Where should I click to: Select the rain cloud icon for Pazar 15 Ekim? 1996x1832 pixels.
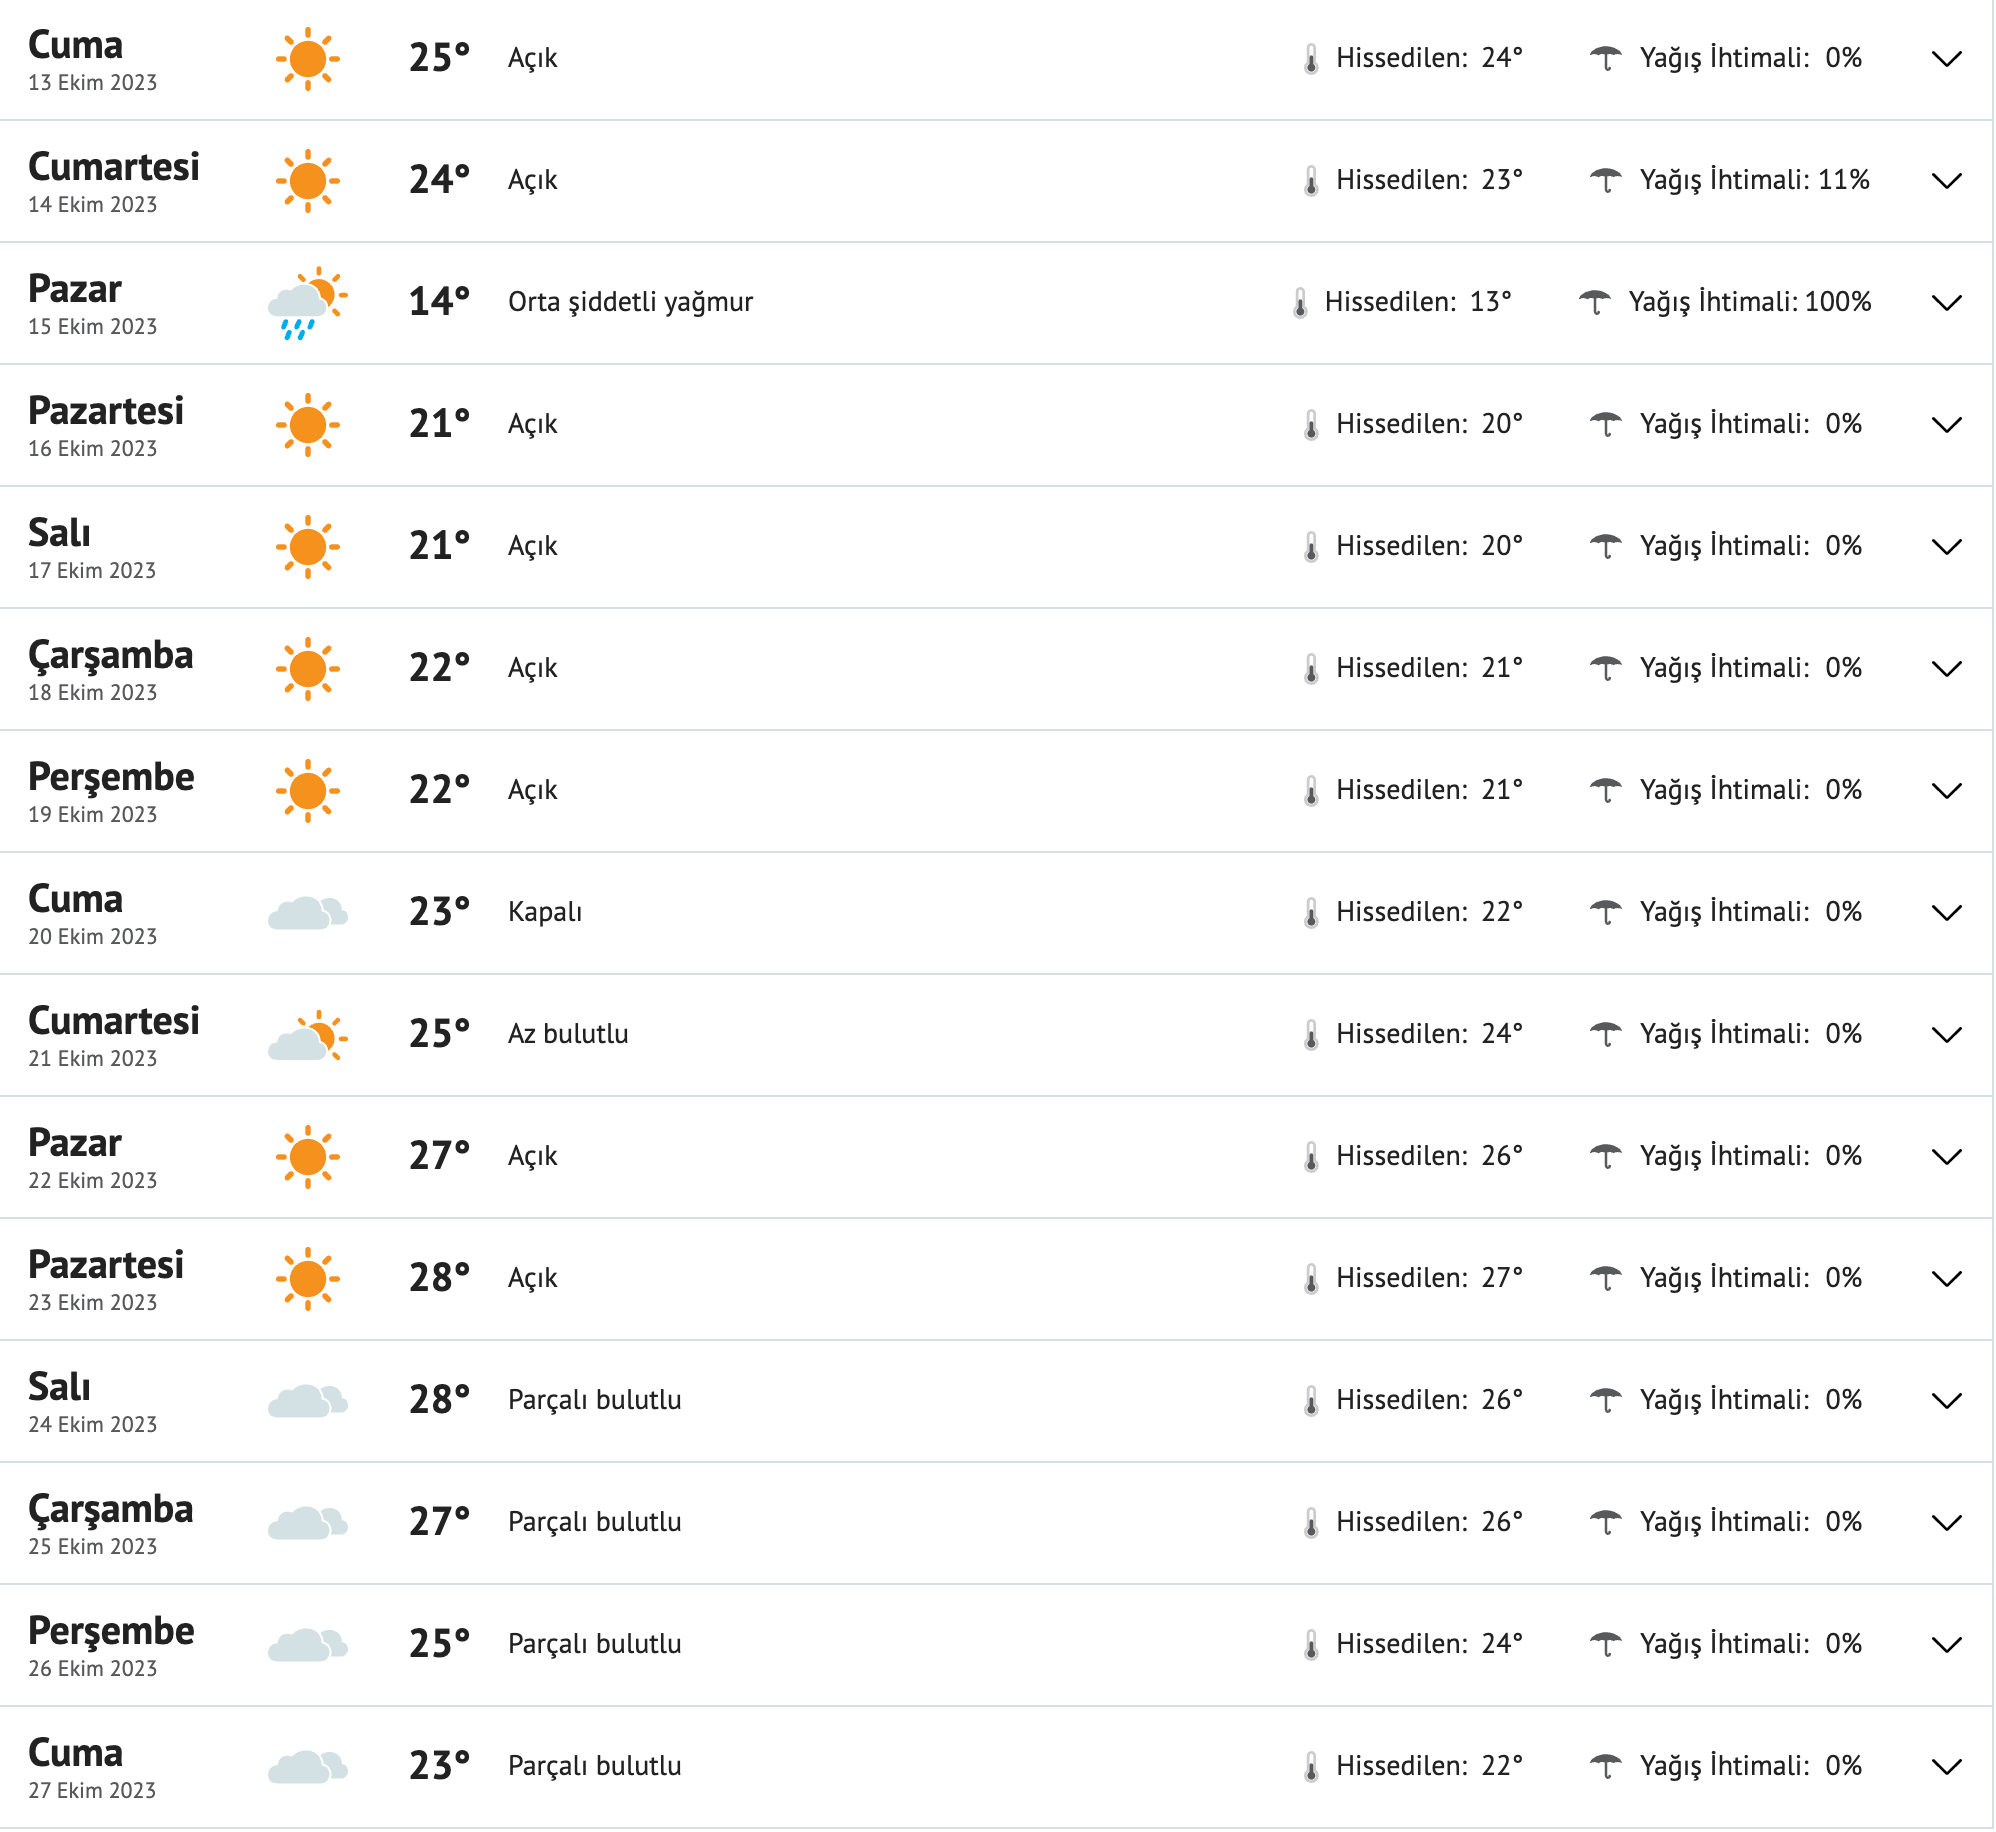[x=307, y=301]
